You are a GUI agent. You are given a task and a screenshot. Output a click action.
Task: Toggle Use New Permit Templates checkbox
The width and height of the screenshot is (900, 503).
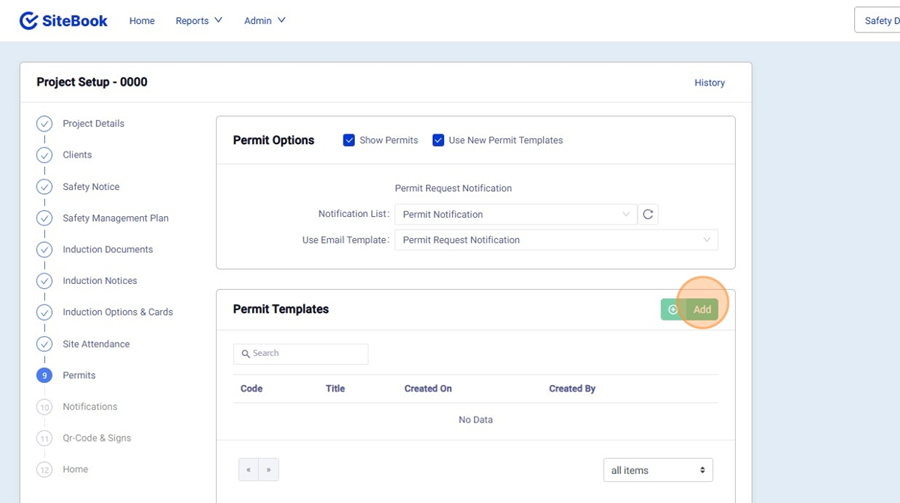[438, 140]
